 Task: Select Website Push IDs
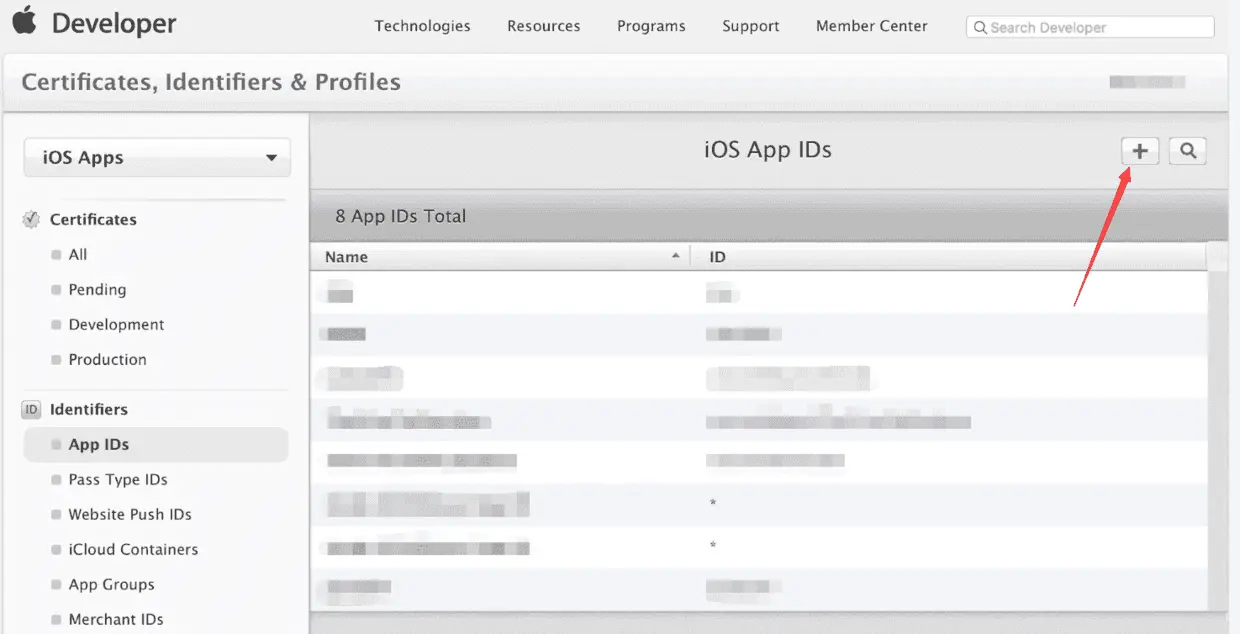[x=130, y=515]
